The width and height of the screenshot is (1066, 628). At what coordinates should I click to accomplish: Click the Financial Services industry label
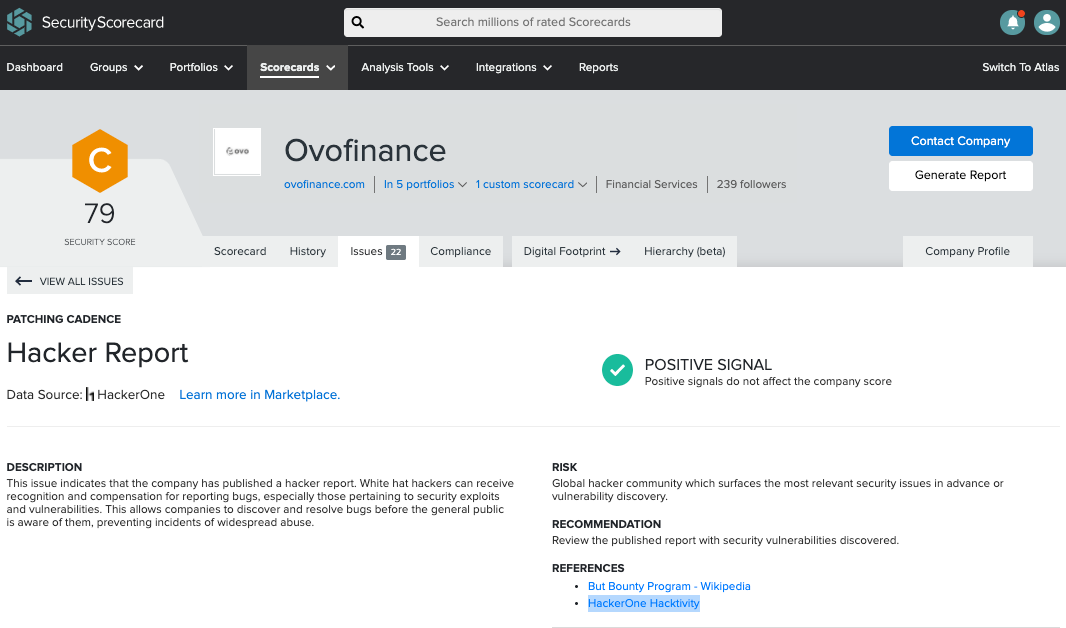pos(651,184)
